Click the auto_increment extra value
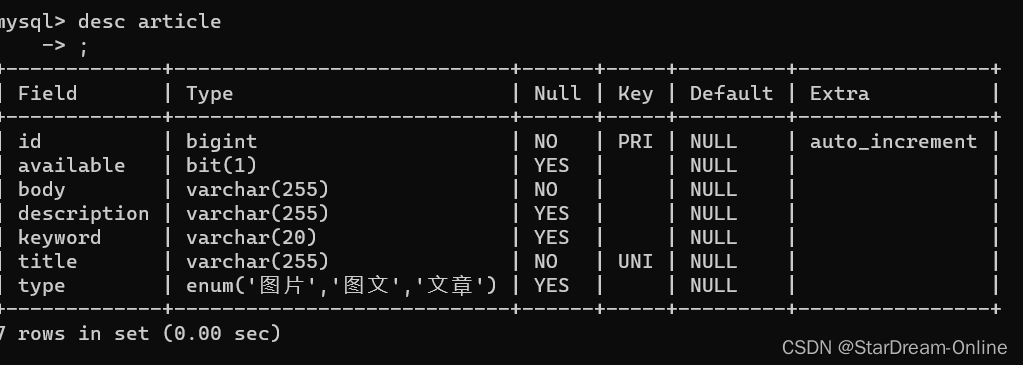 [893, 142]
